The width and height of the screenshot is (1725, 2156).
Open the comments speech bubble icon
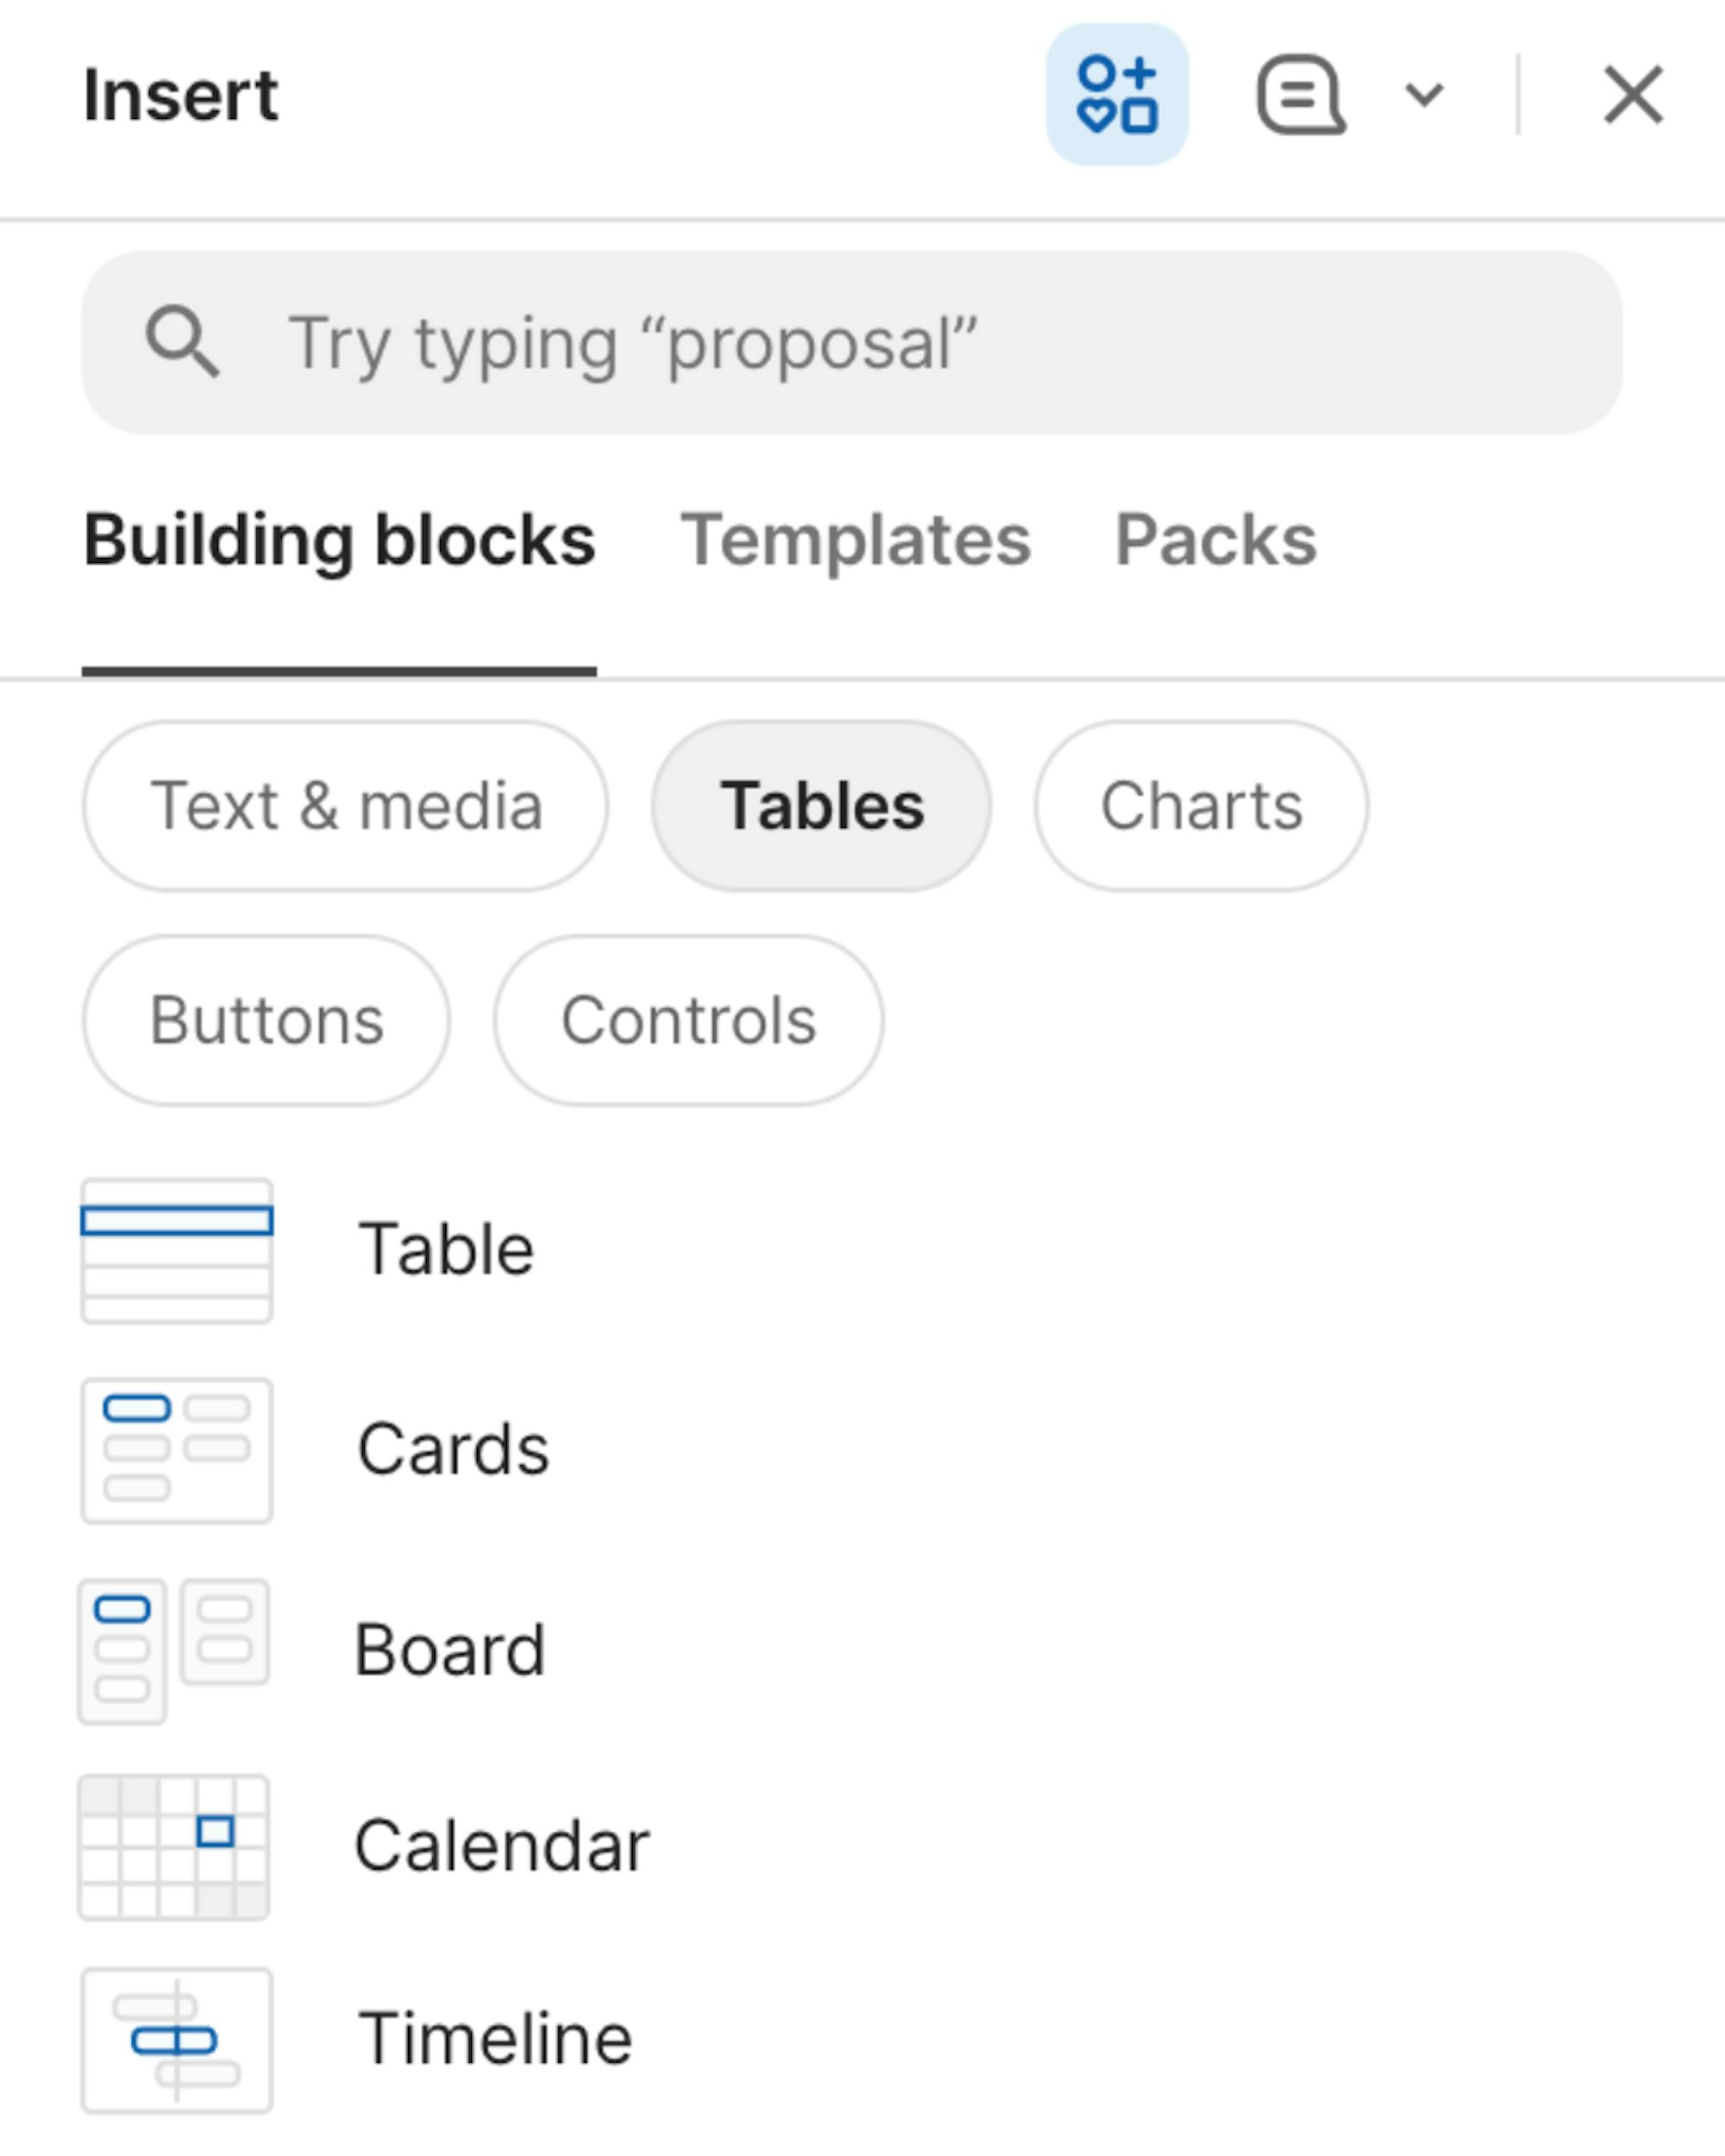(x=1300, y=95)
